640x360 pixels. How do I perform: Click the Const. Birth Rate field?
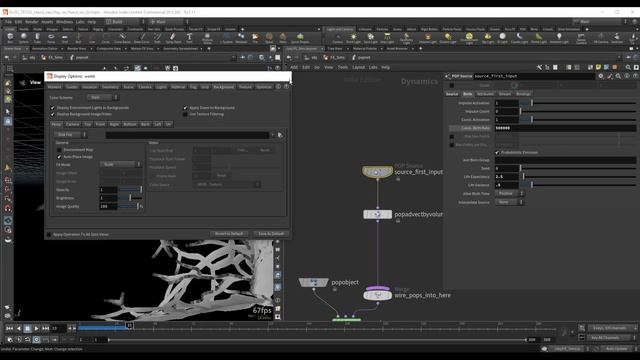[565, 128]
